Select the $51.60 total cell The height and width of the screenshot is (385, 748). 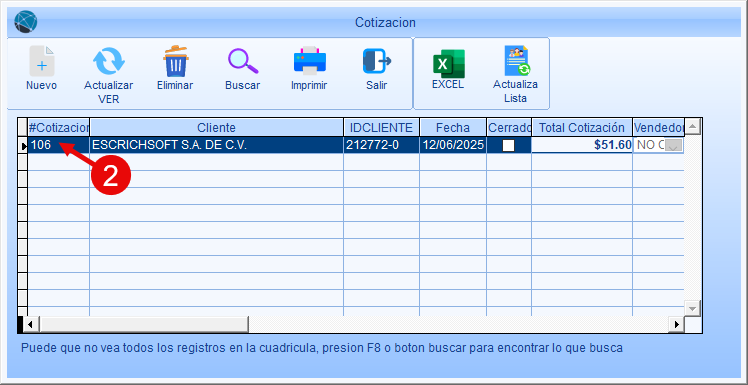pos(582,146)
